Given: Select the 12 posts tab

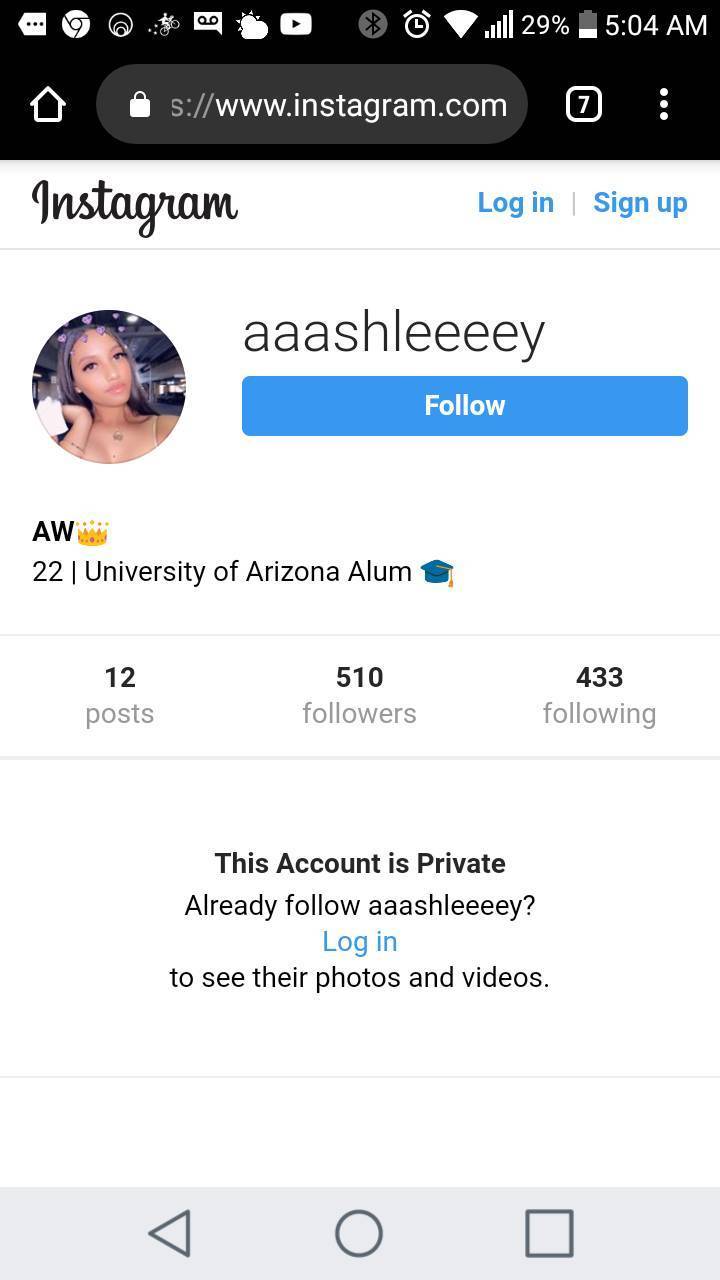Looking at the screenshot, I should (120, 695).
